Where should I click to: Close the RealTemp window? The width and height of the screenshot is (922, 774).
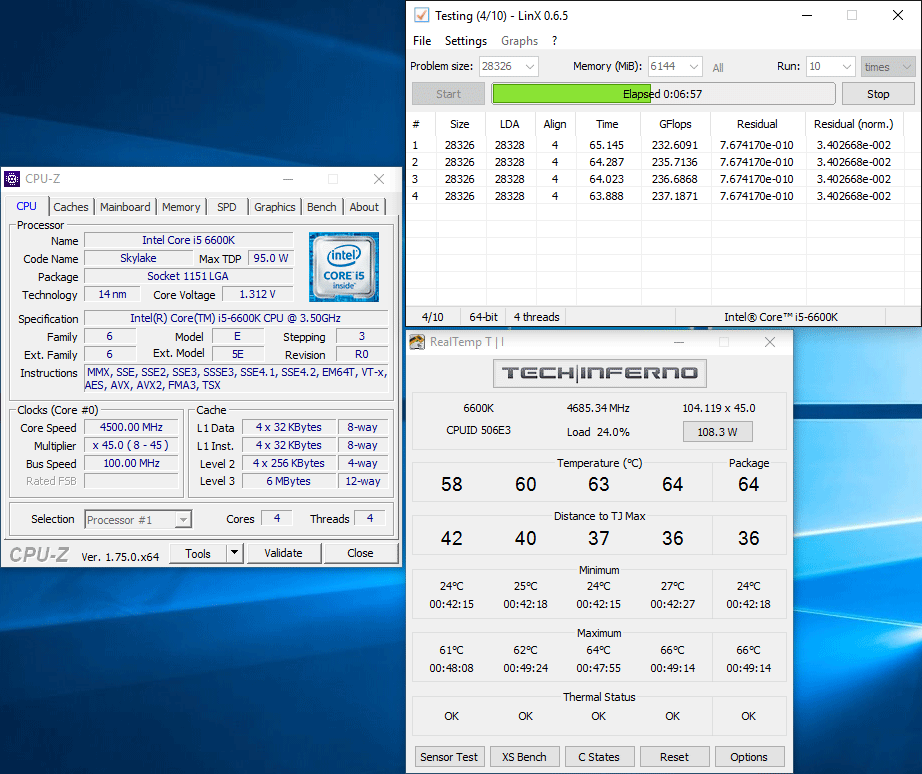(x=770, y=342)
